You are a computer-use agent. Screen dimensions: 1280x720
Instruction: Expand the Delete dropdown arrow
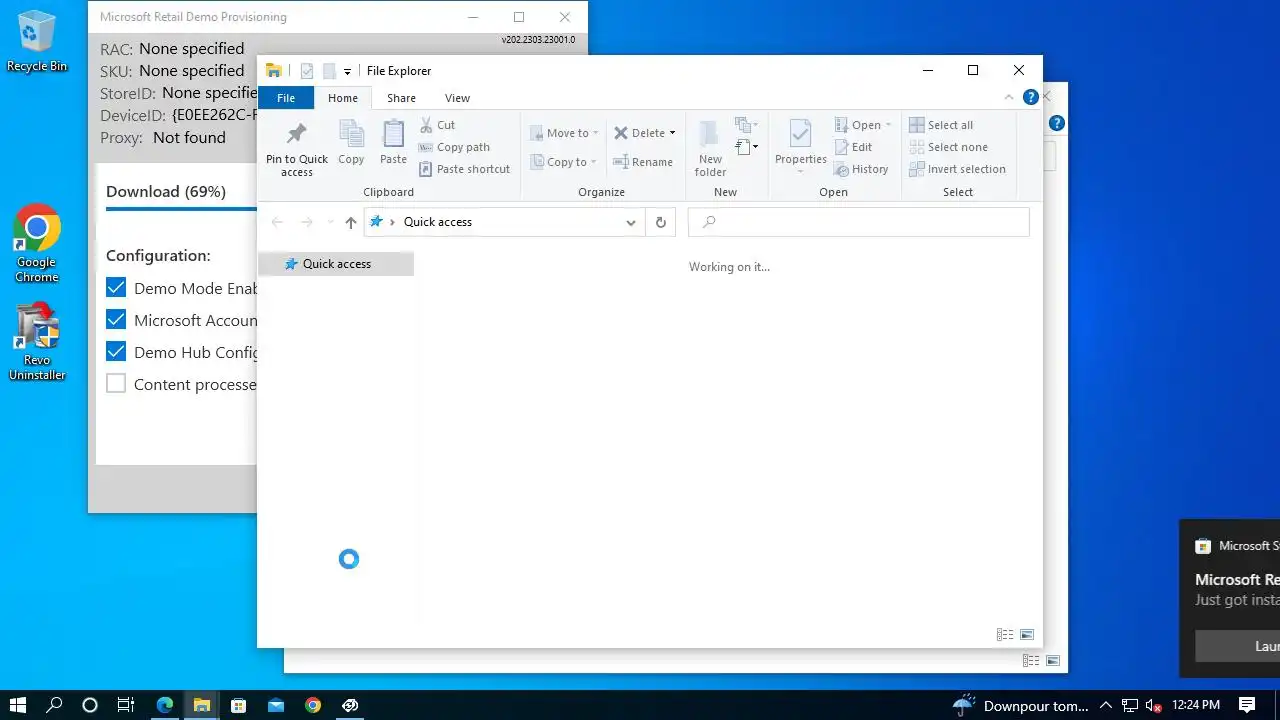(672, 133)
